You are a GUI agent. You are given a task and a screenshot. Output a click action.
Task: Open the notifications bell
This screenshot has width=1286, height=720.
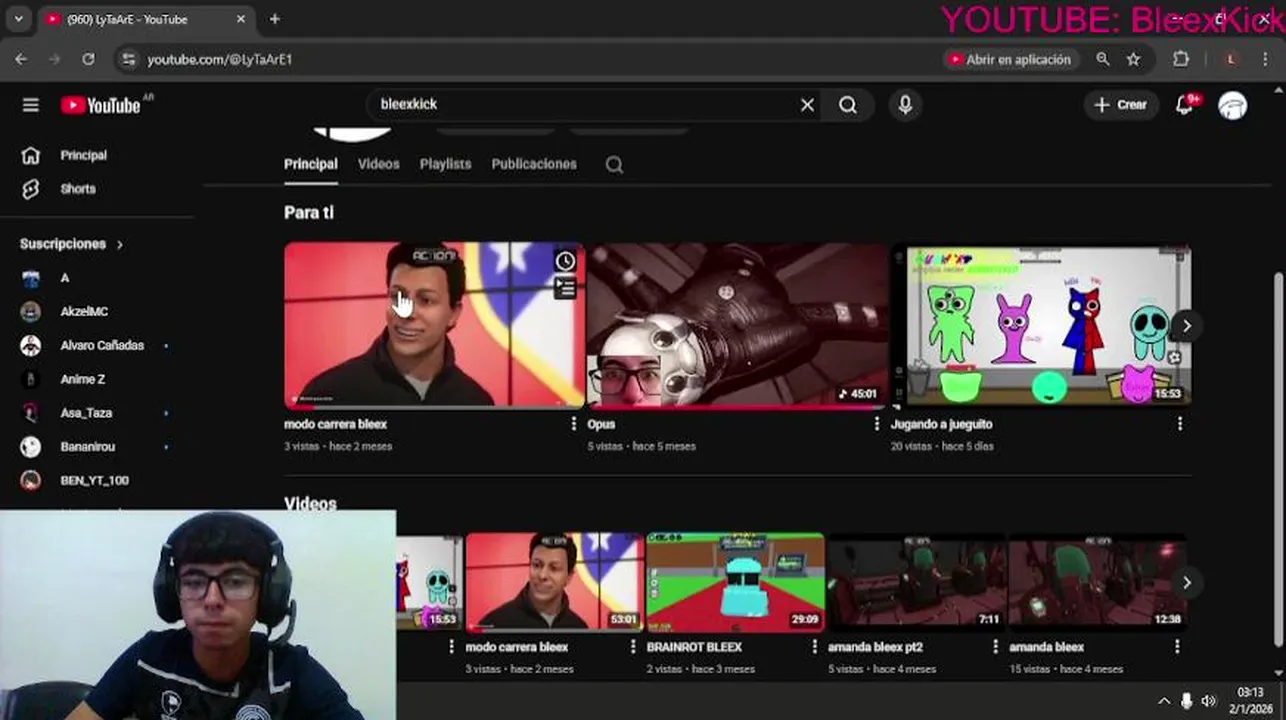[1185, 105]
